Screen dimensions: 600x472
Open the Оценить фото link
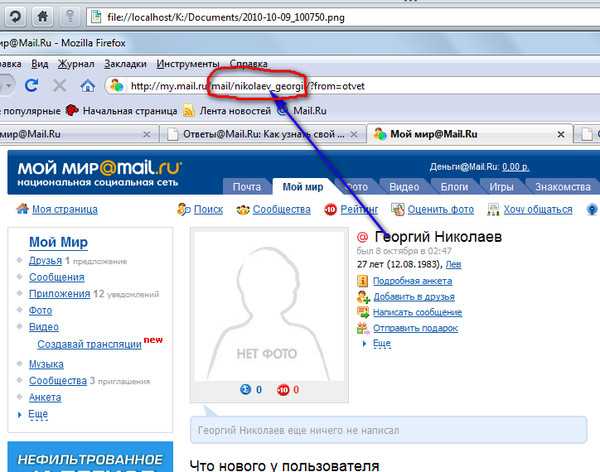(x=440, y=209)
